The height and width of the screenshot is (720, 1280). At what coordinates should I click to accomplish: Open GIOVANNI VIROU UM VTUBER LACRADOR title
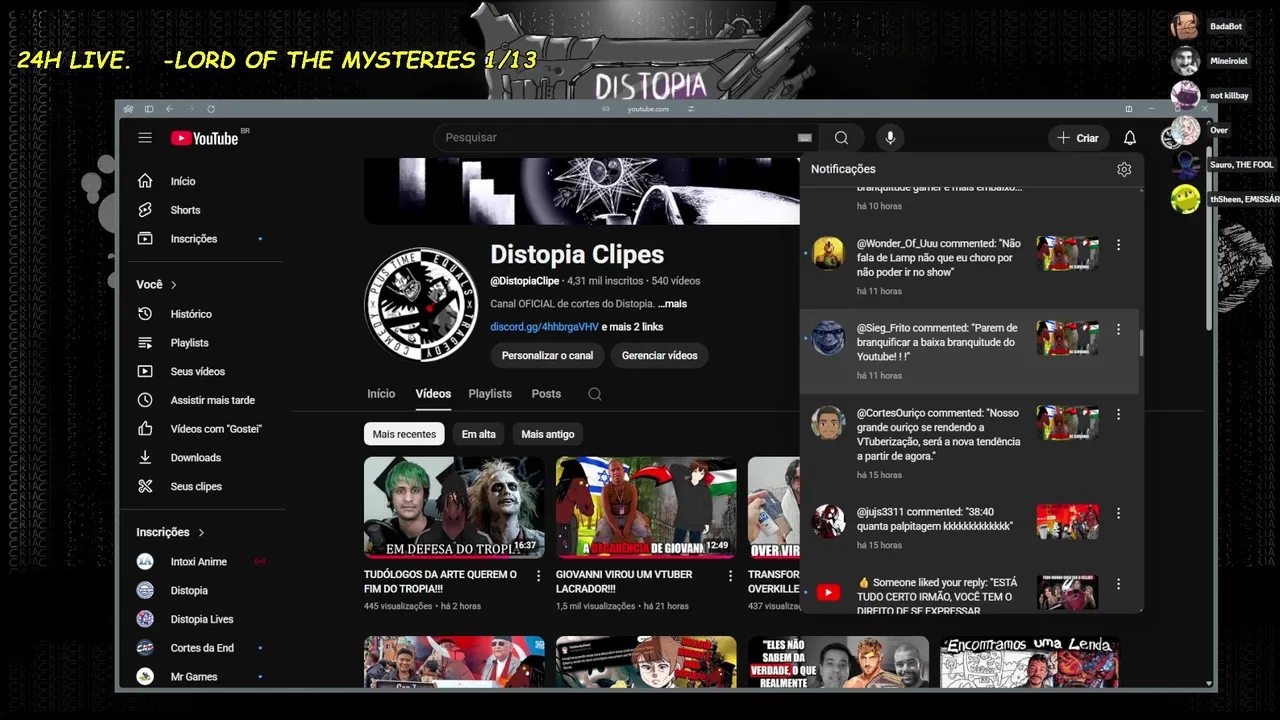[x=625, y=581]
